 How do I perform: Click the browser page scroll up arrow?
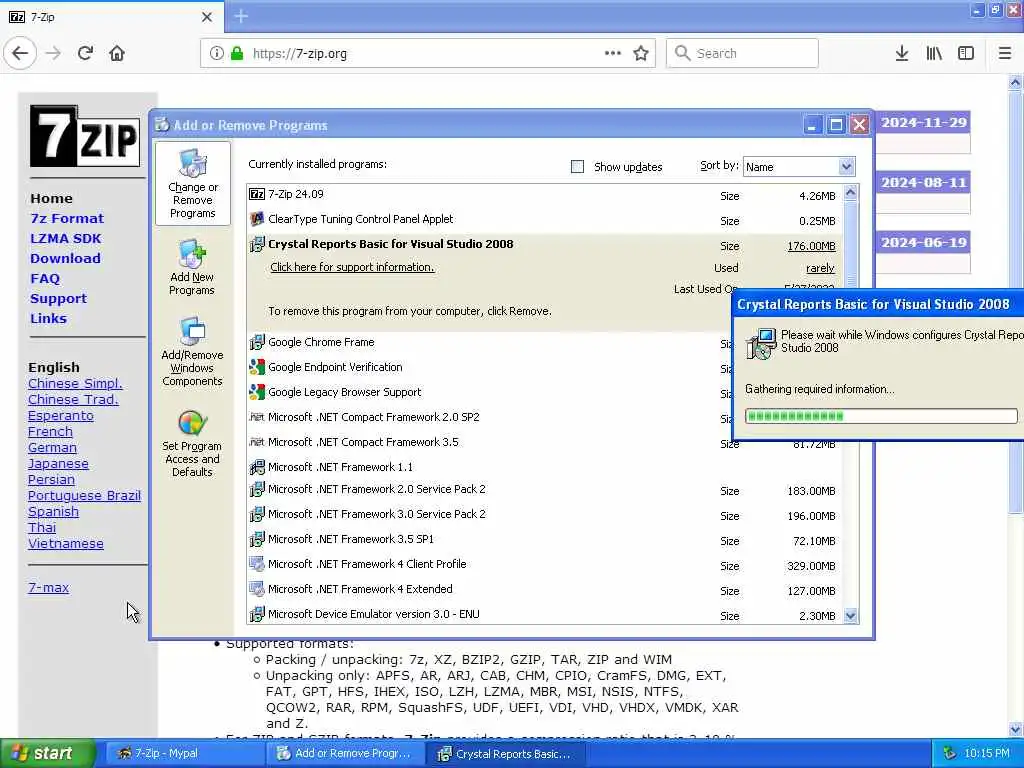click(1015, 82)
